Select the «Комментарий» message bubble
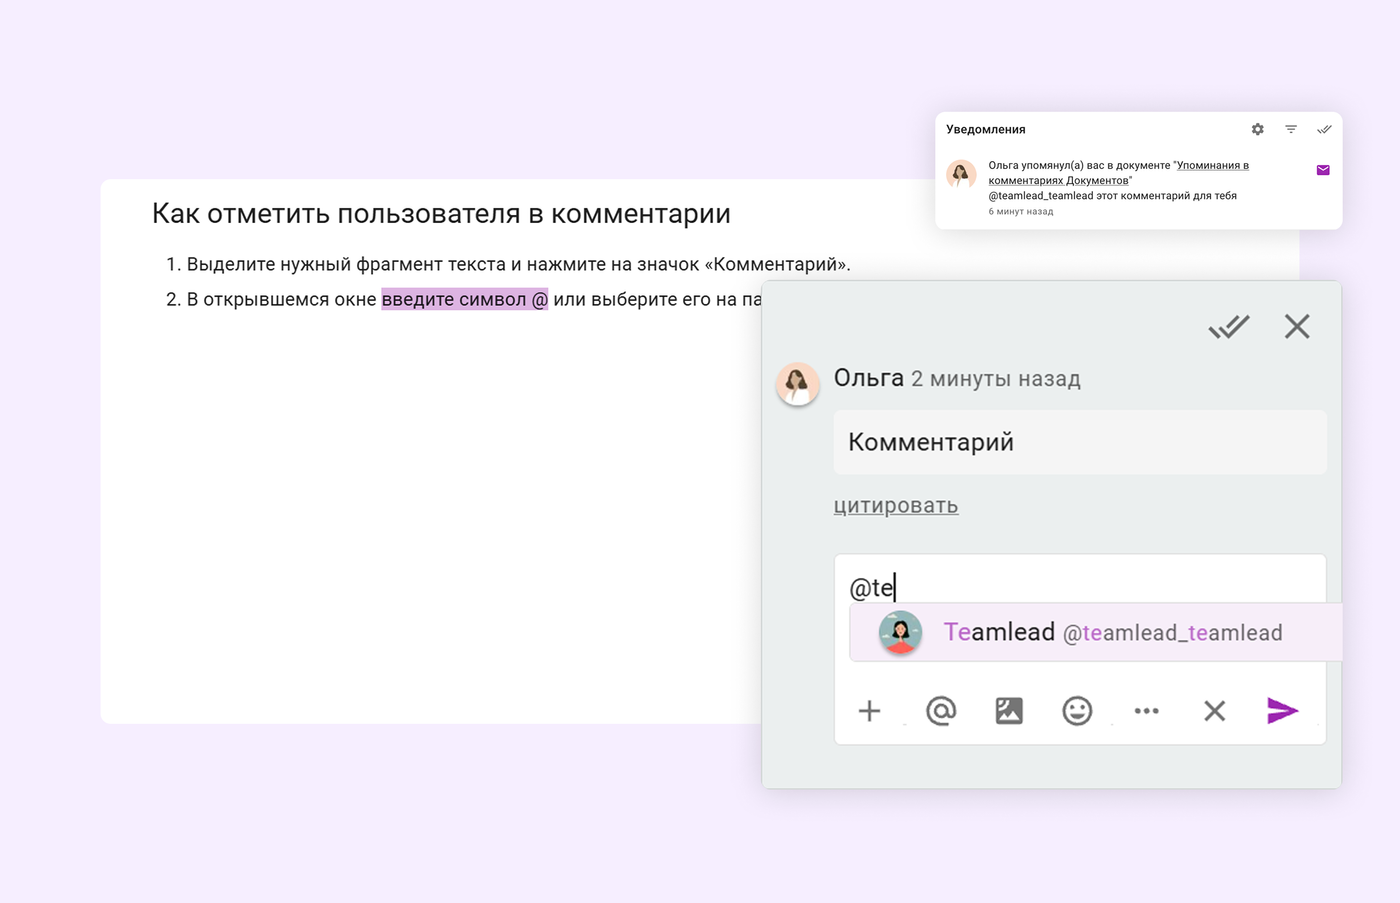 coord(1079,442)
